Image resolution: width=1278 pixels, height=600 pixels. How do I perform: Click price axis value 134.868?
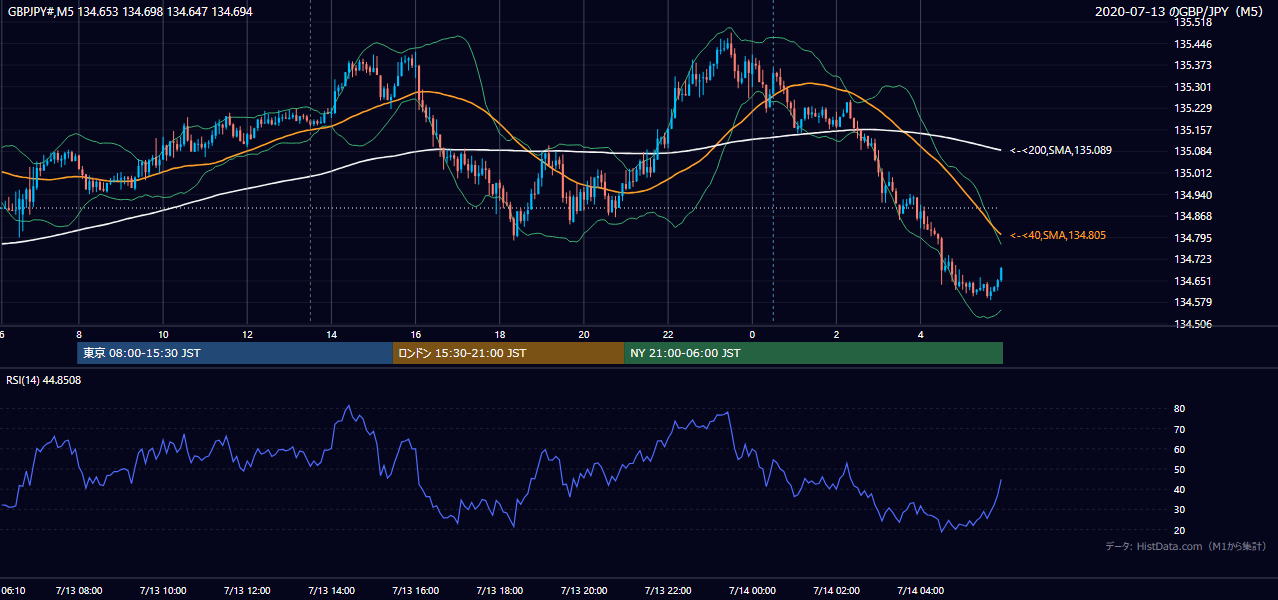coord(1193,216)
